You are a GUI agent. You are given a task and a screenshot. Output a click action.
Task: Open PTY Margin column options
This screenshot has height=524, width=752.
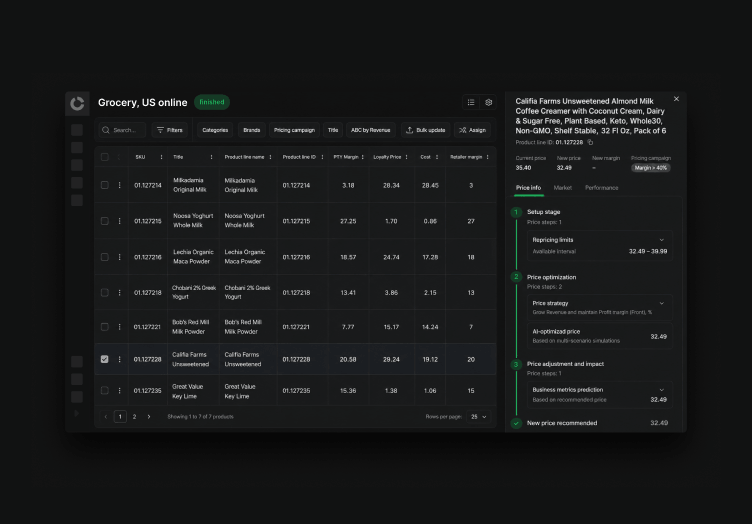pos(363,157)
